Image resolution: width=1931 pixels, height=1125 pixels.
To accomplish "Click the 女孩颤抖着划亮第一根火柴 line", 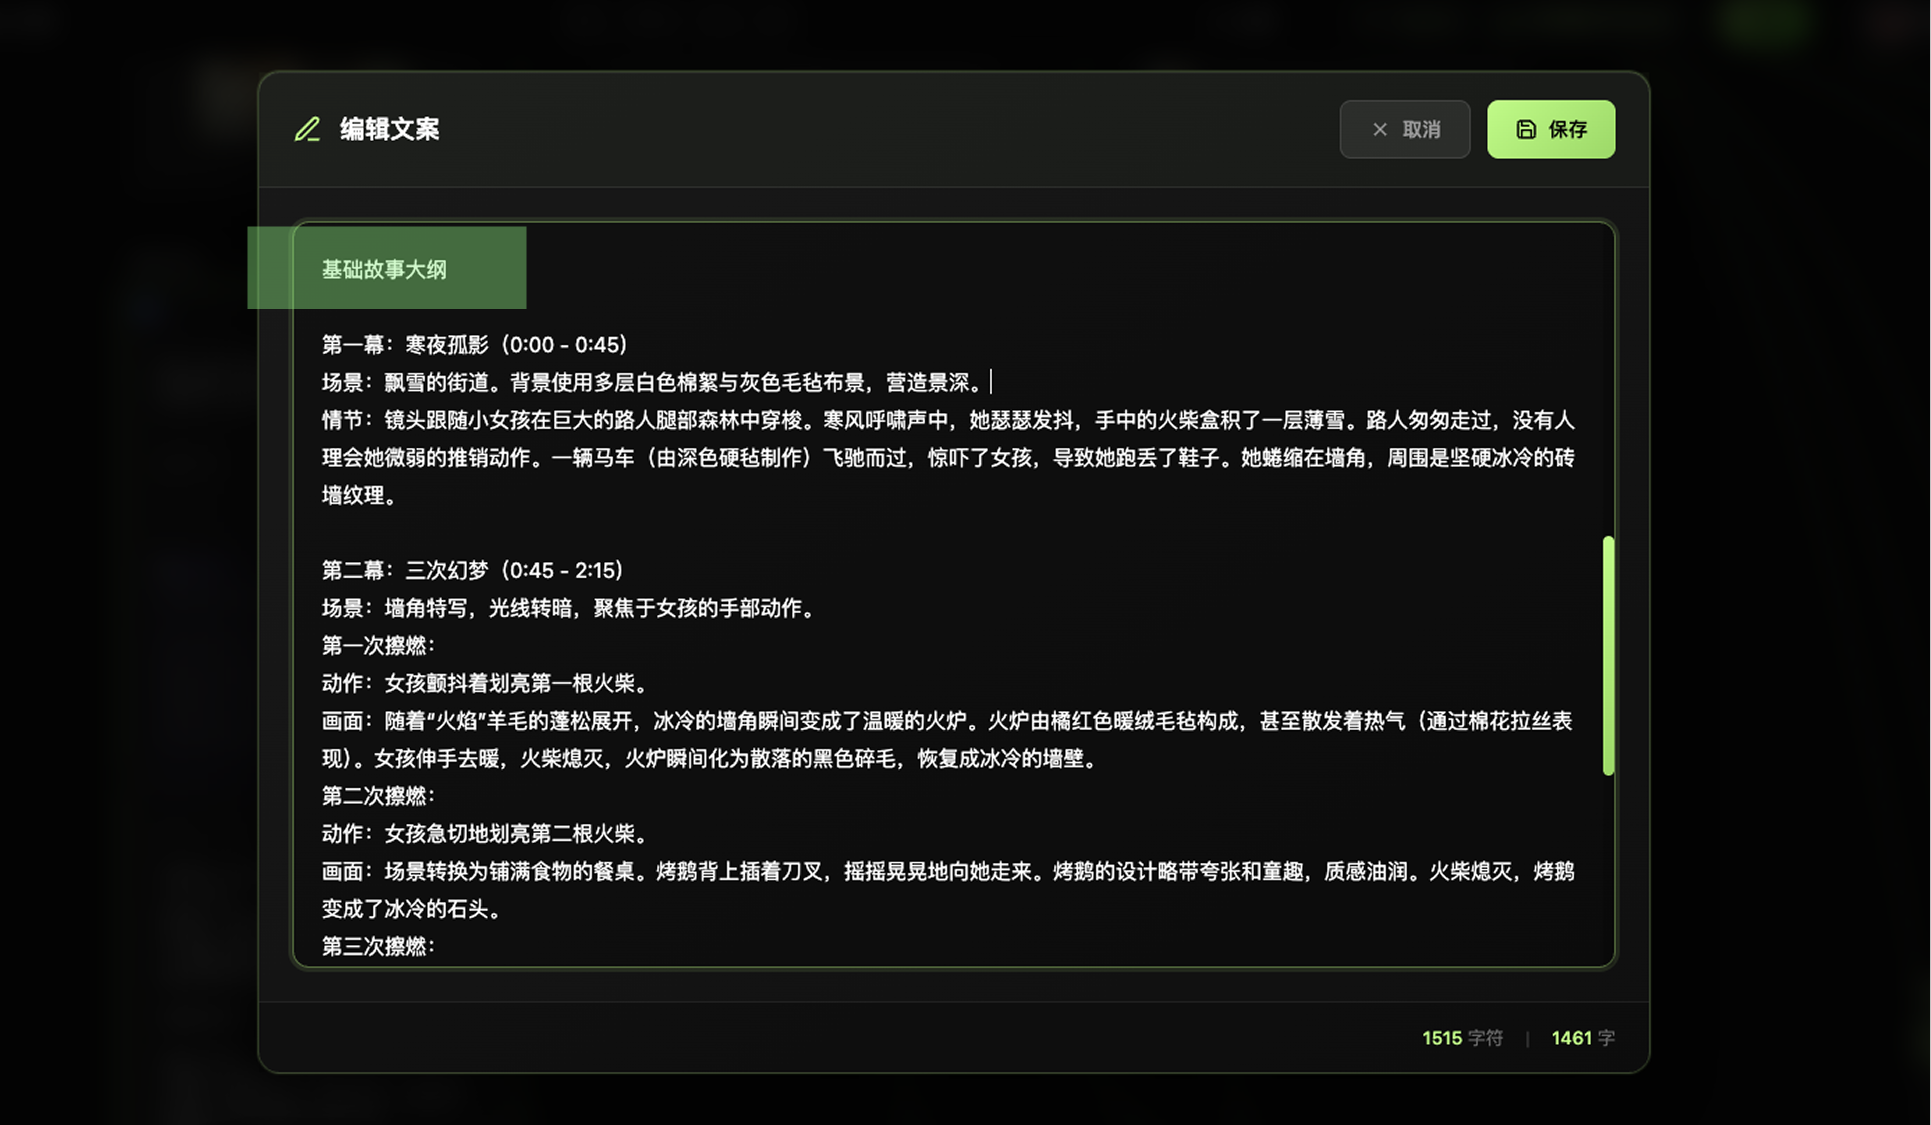I will (486, 684).
